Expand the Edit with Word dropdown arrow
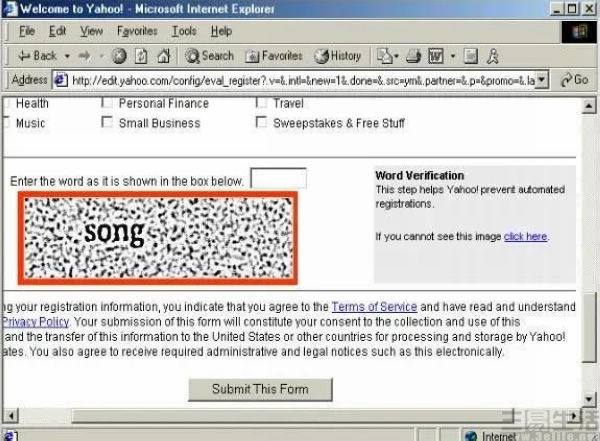Image resolution: width=600 pixels, height=441 pixels. 453,56
